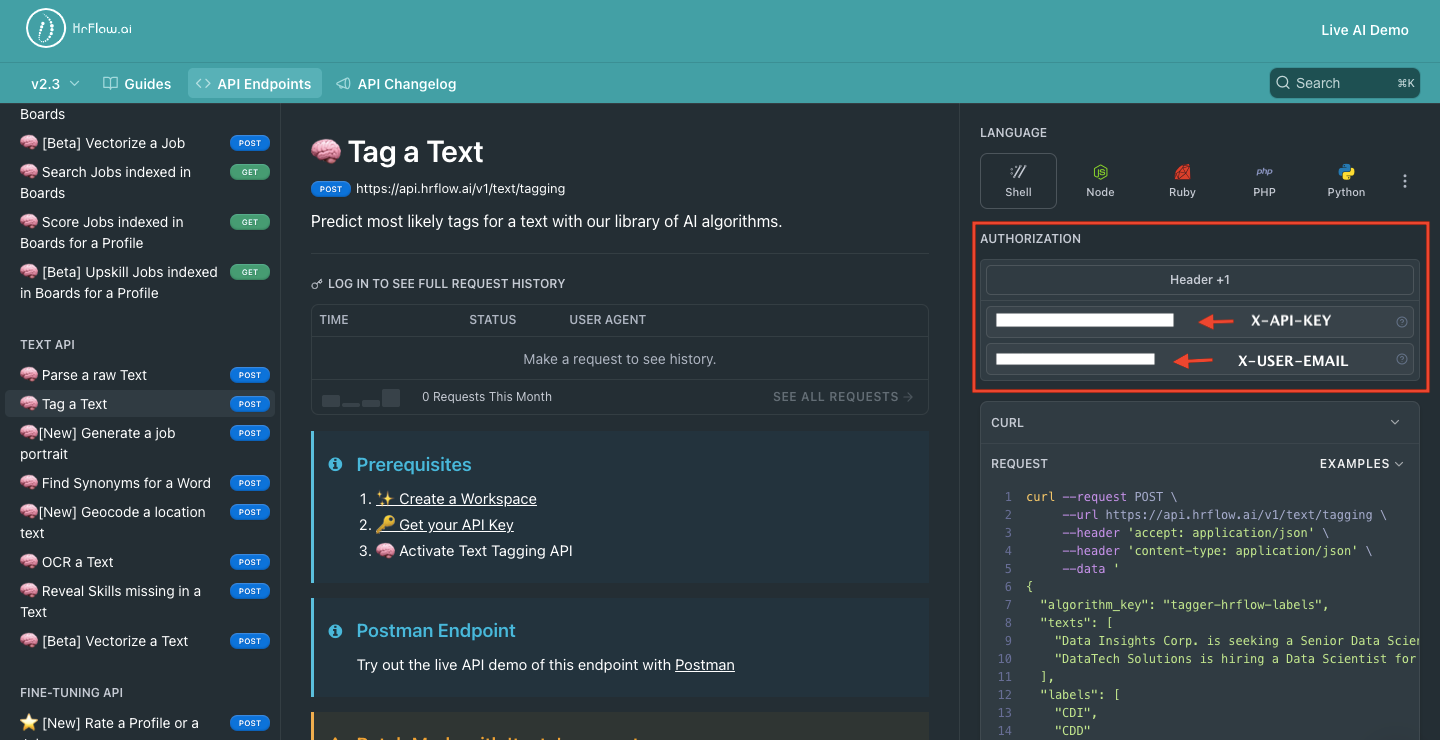This screenshot has width=1440, height=740.
Task: Select the Ruby language option
Action: pyautogui.click(x=1182, y=180)
